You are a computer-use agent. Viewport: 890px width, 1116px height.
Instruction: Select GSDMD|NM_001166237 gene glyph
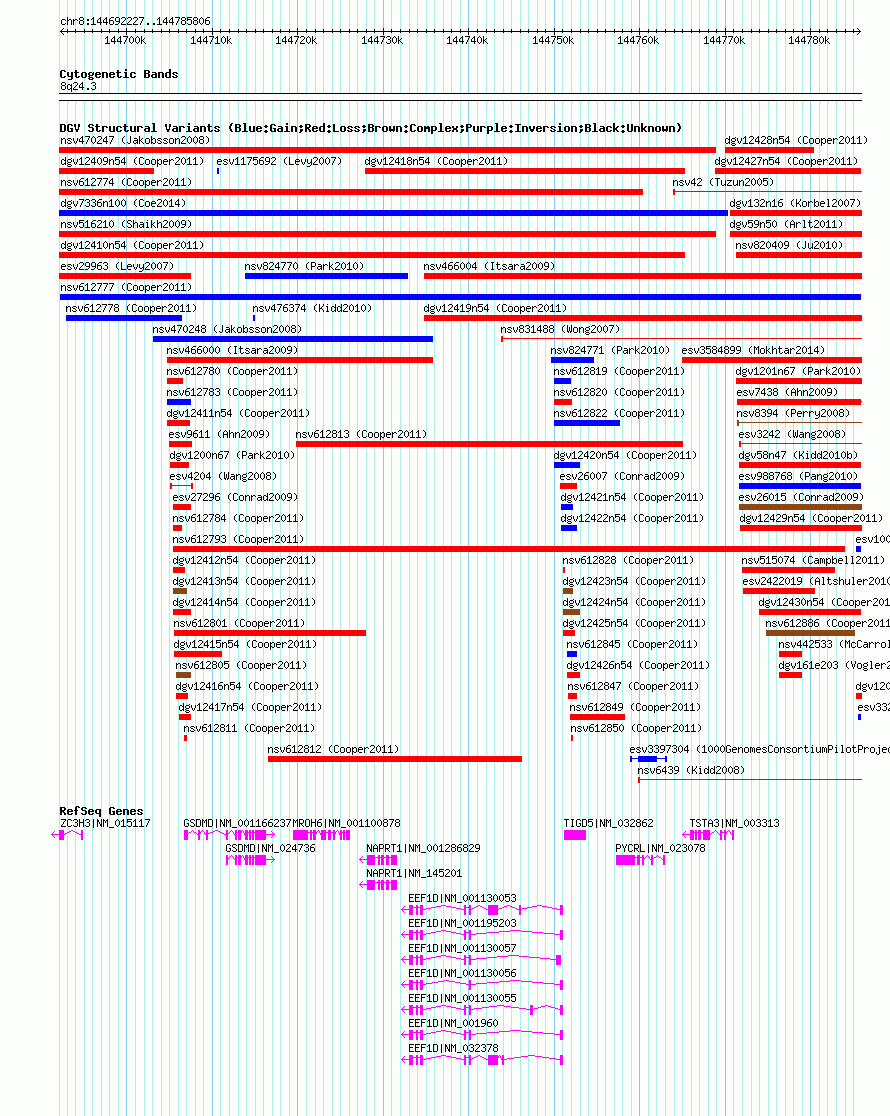pyautogui.click(x=229, y=835)
